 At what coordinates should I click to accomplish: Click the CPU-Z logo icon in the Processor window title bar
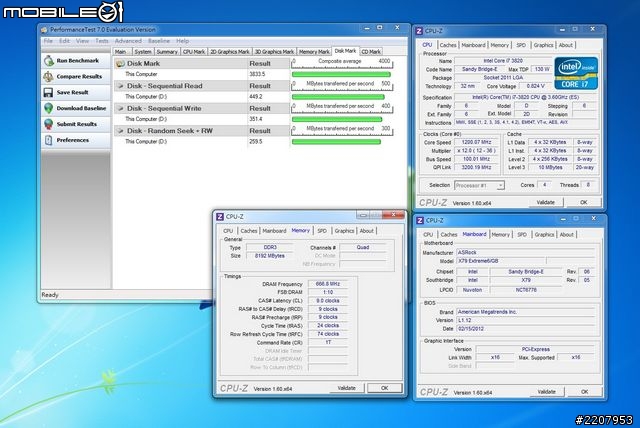pos(419,31)
